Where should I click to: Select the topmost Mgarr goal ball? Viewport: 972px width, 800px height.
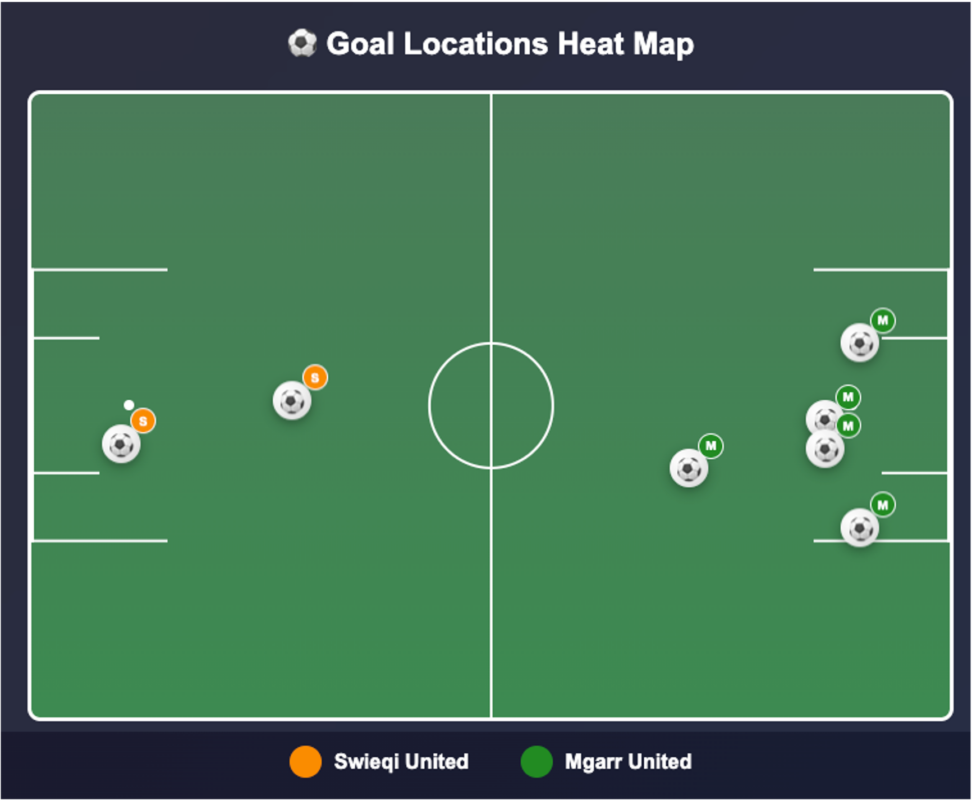click(860, 343)
